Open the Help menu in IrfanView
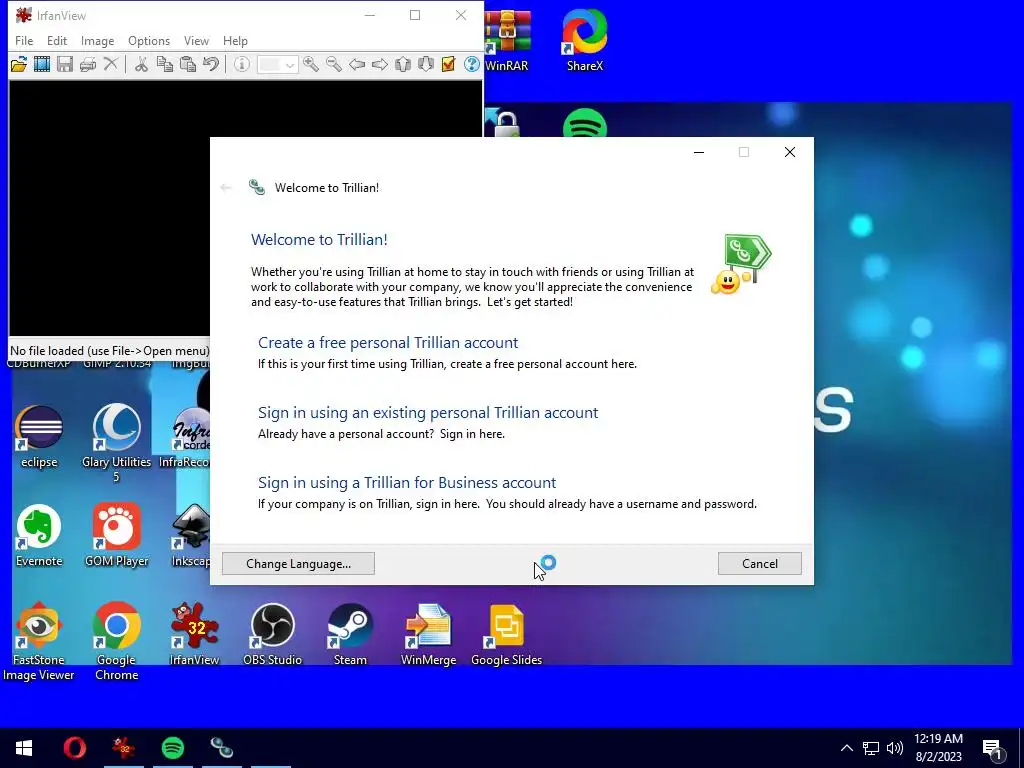The height and width of the screenshot is (768, 1024). 235,40
